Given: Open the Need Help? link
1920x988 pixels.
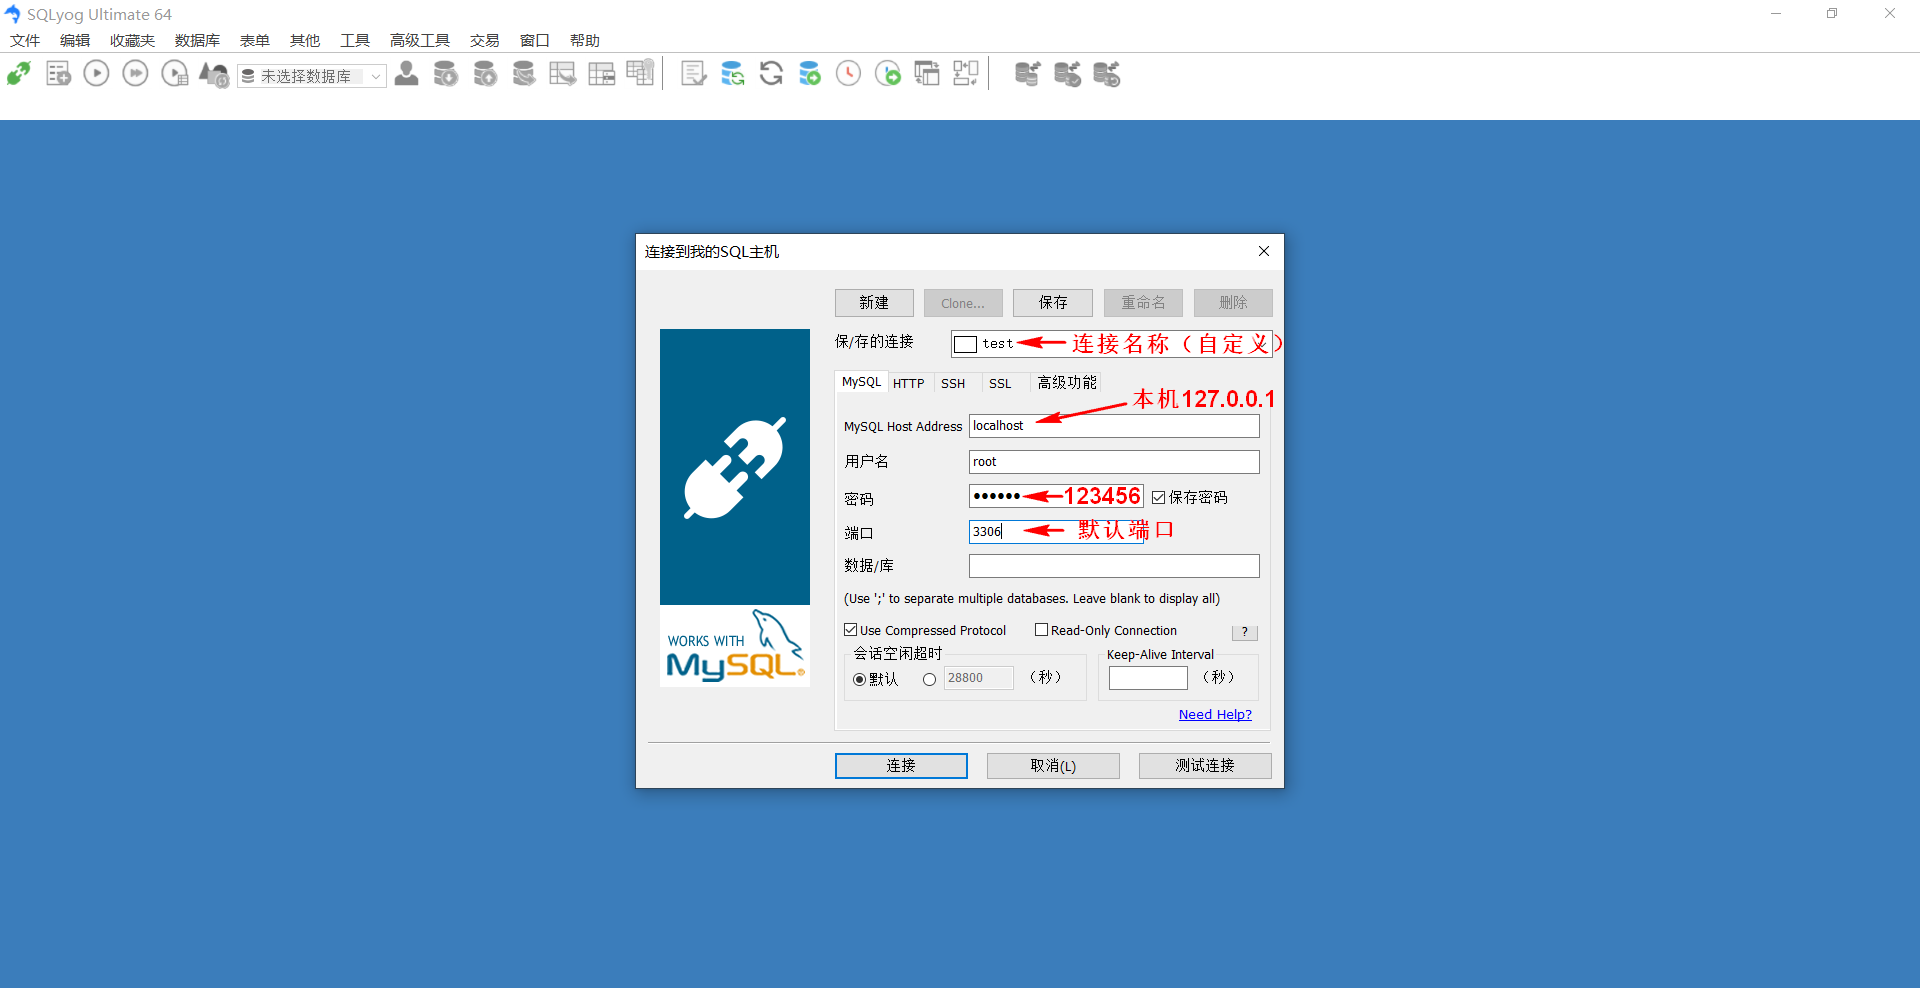Looking at the screenshot, I should [1215, 714].
